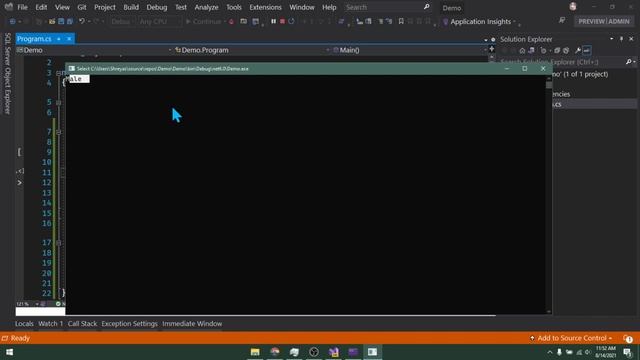
Task: Open the Demo project dropdown in the navigation bar
Action: [x=94, y=50]
